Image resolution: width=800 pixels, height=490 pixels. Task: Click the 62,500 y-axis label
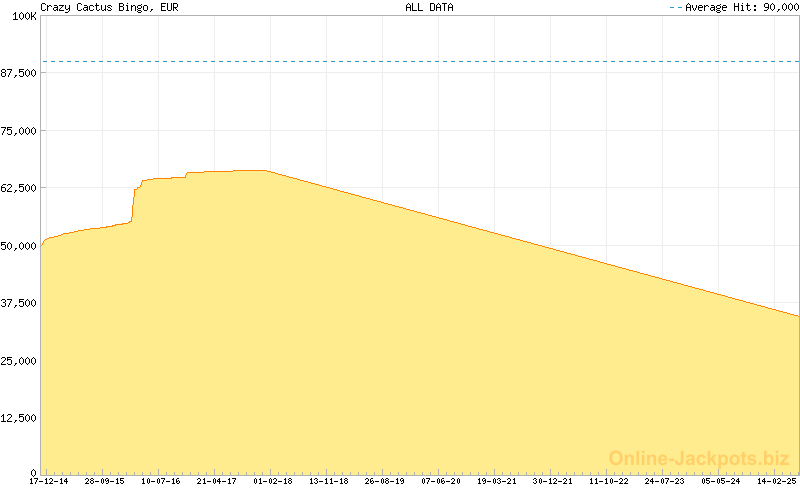click(19, 188)
